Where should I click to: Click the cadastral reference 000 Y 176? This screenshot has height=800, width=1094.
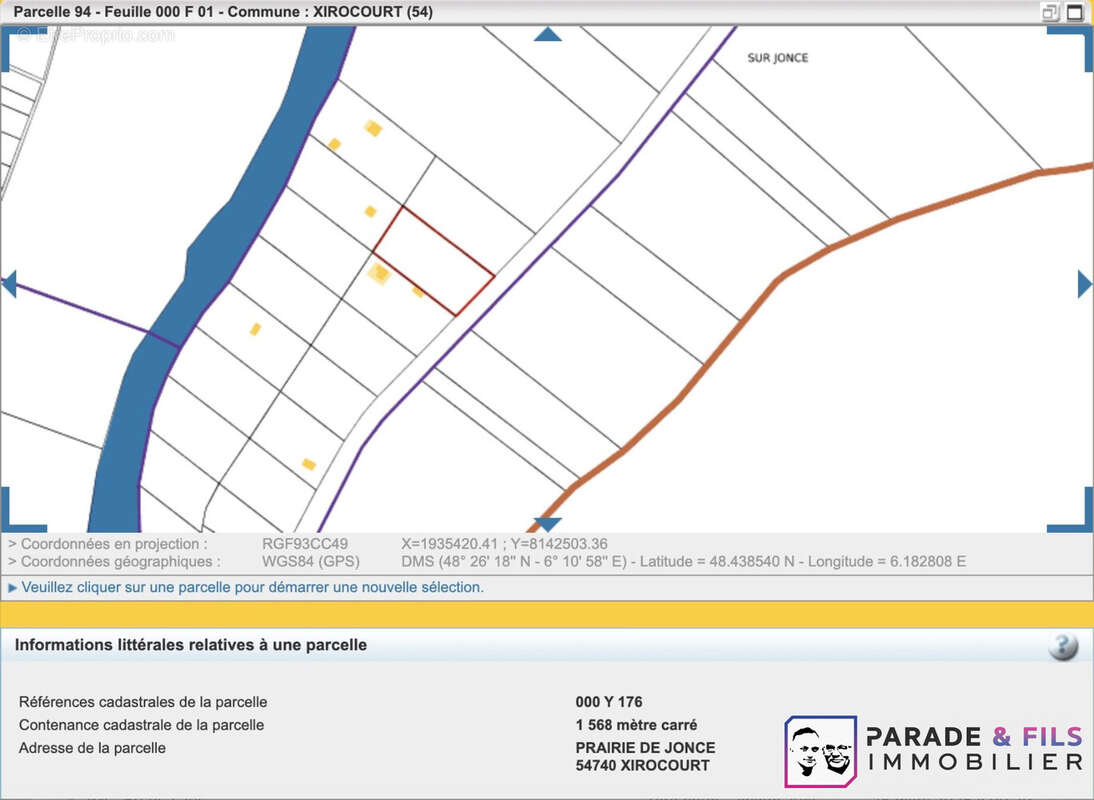click(x=608, y=702)
